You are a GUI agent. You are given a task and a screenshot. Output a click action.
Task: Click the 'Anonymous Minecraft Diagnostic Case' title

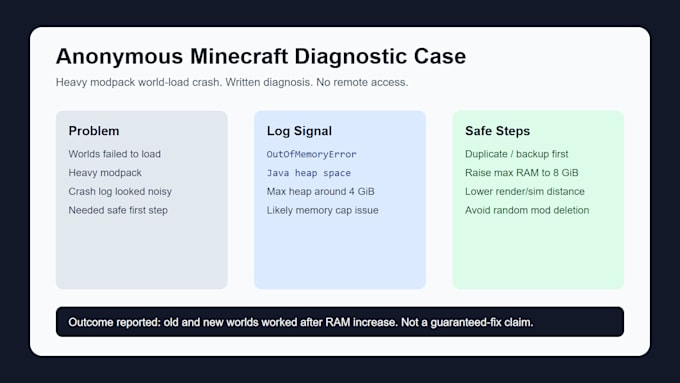[x=261, y=56]
